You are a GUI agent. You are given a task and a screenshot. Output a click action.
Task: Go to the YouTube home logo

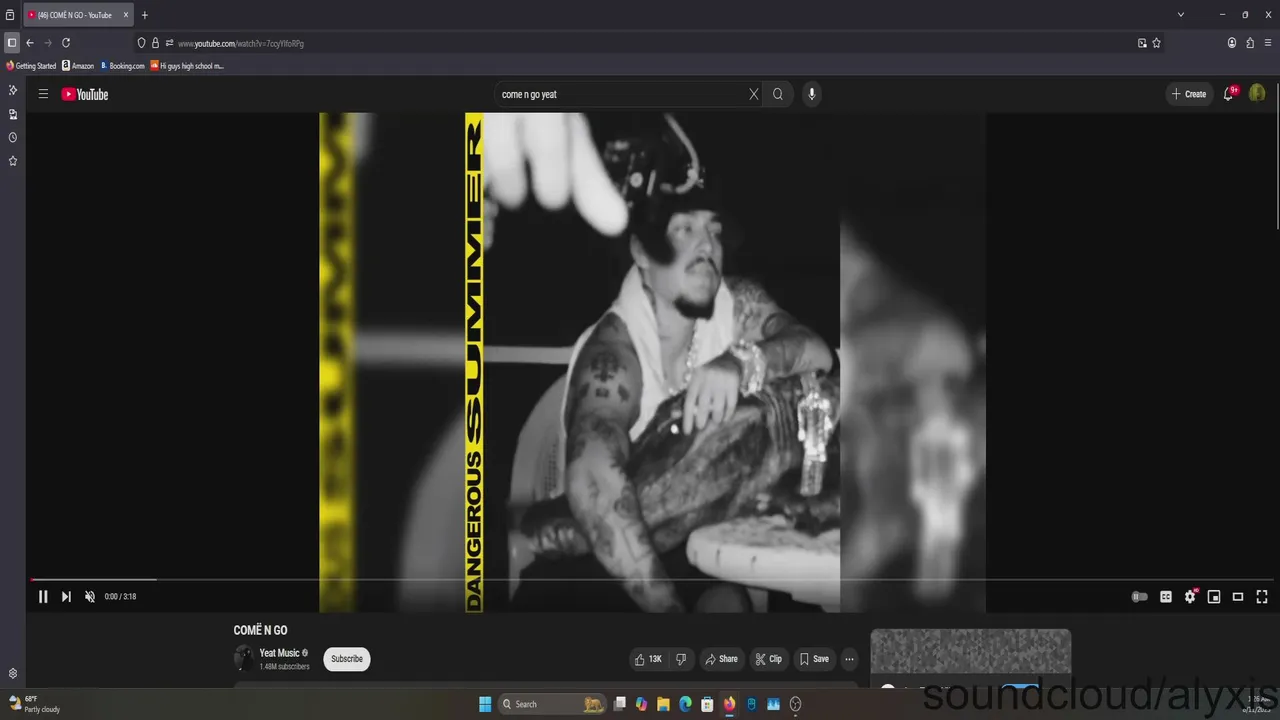click(85, 94)
